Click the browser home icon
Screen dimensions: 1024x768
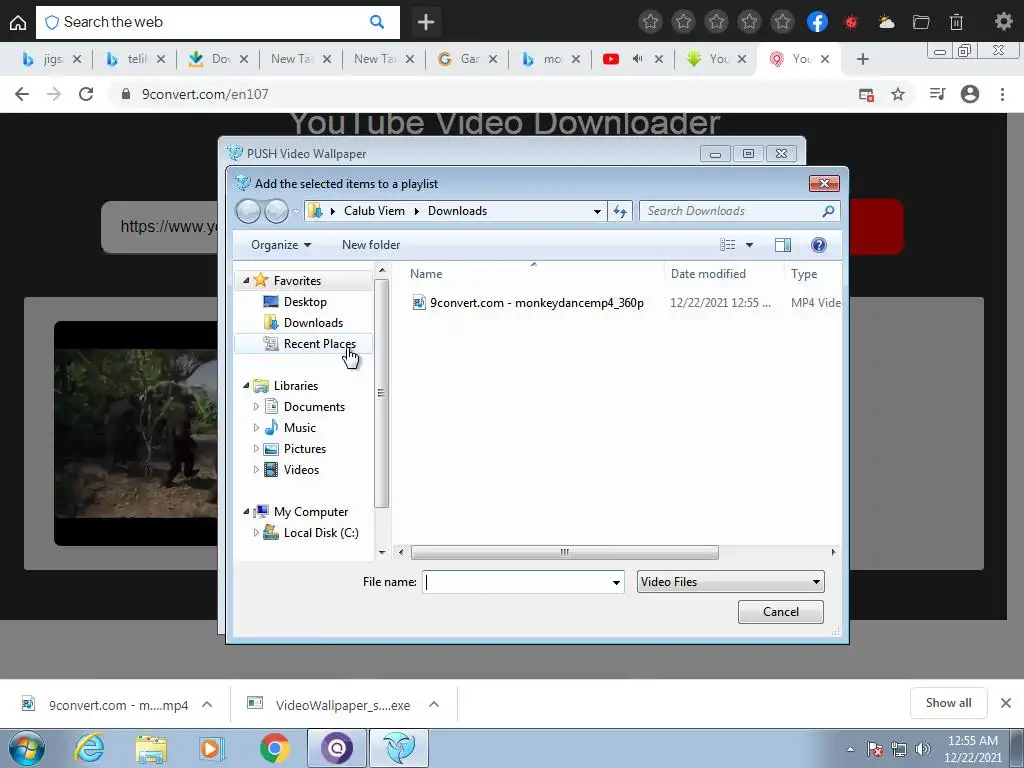pyautogui.click(x=18, y=22)
